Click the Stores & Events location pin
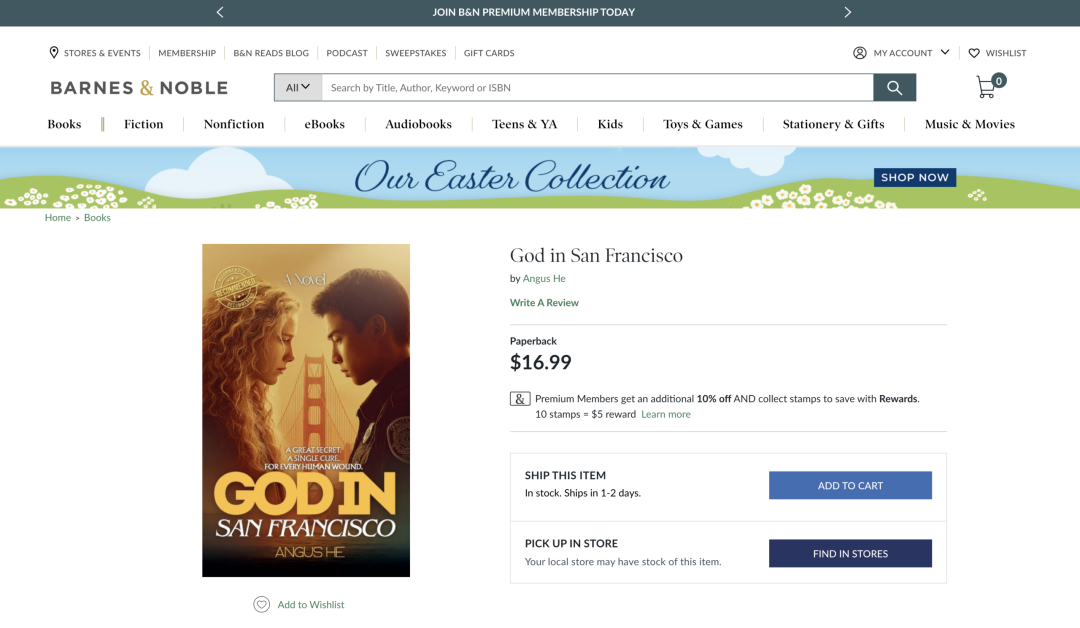This screenshot has height=628, width=1080. click(54, 53)
